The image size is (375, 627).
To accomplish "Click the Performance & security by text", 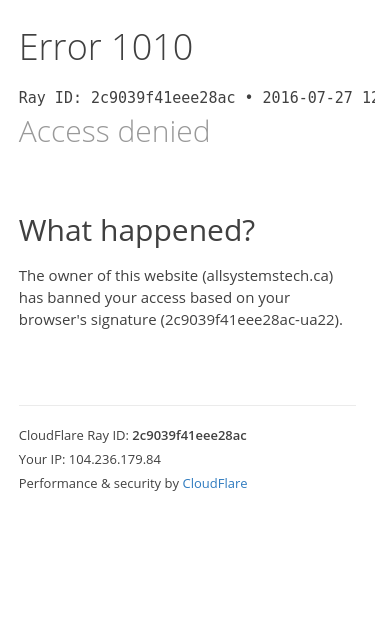I will click(x=99, y=483).
